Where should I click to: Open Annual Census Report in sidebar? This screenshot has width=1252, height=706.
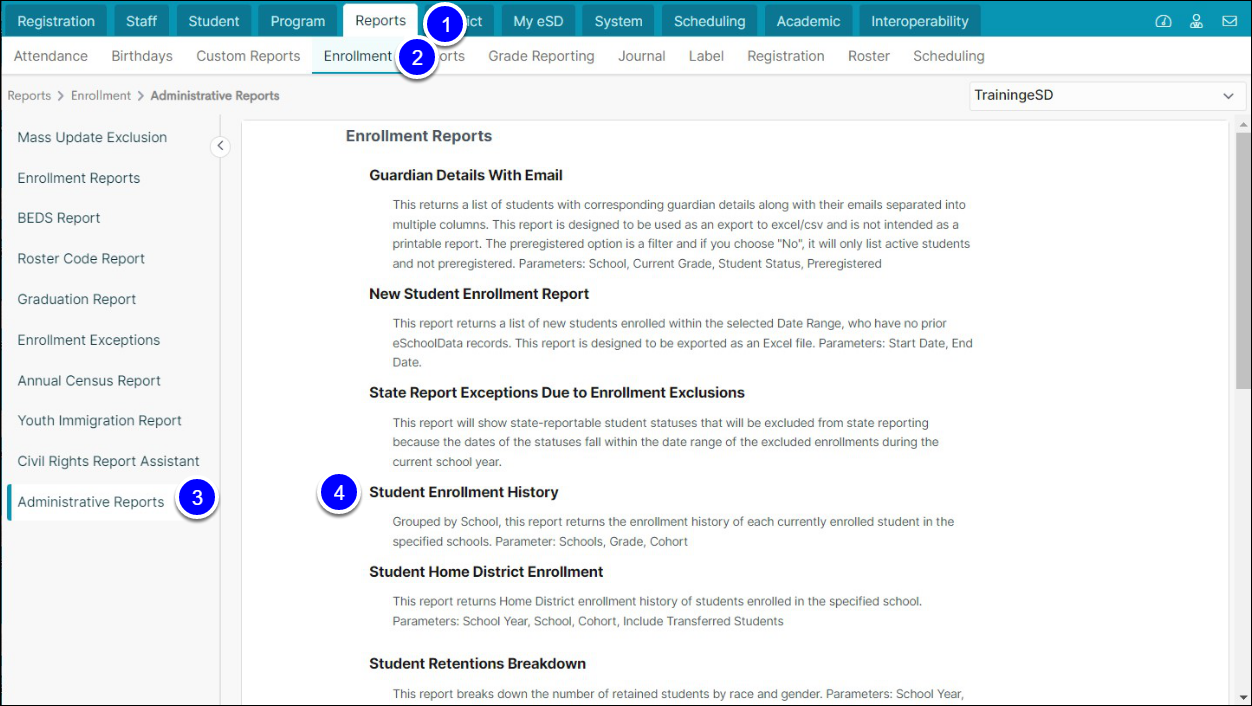[x=89, y=380]
